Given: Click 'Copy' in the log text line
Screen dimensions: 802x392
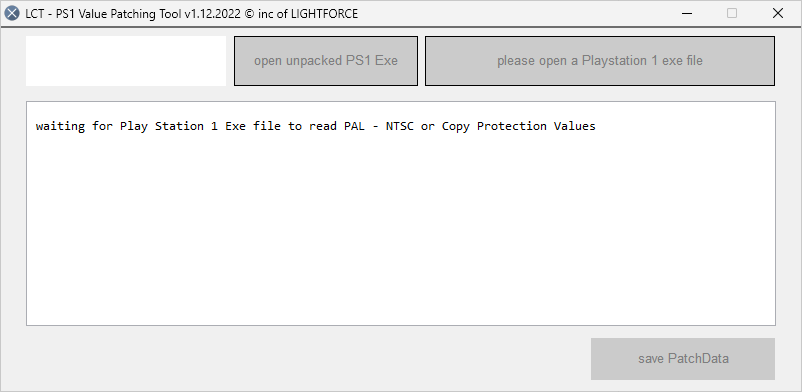Looking at the screenshot, I should pyautogui.click(x=456, y=126).
